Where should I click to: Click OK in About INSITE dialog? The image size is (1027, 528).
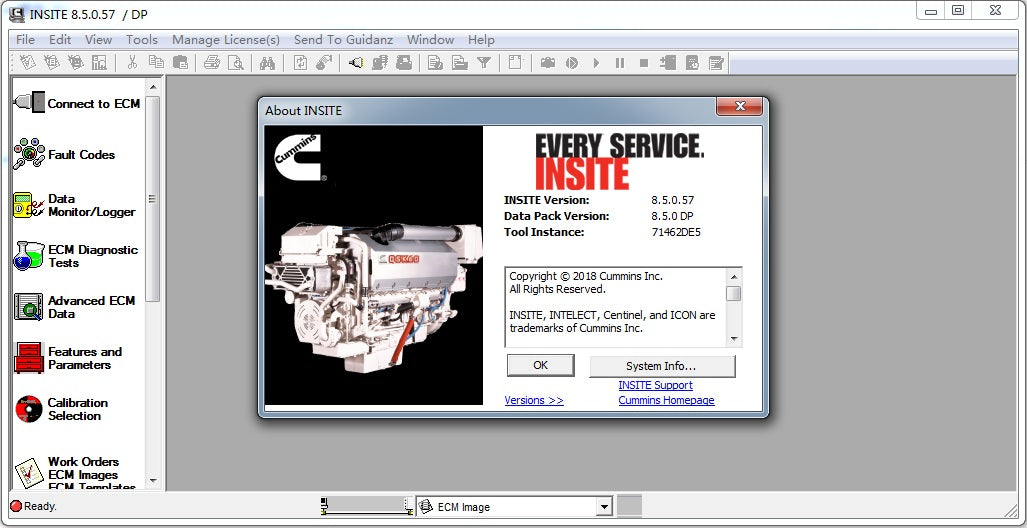point(540,366)
